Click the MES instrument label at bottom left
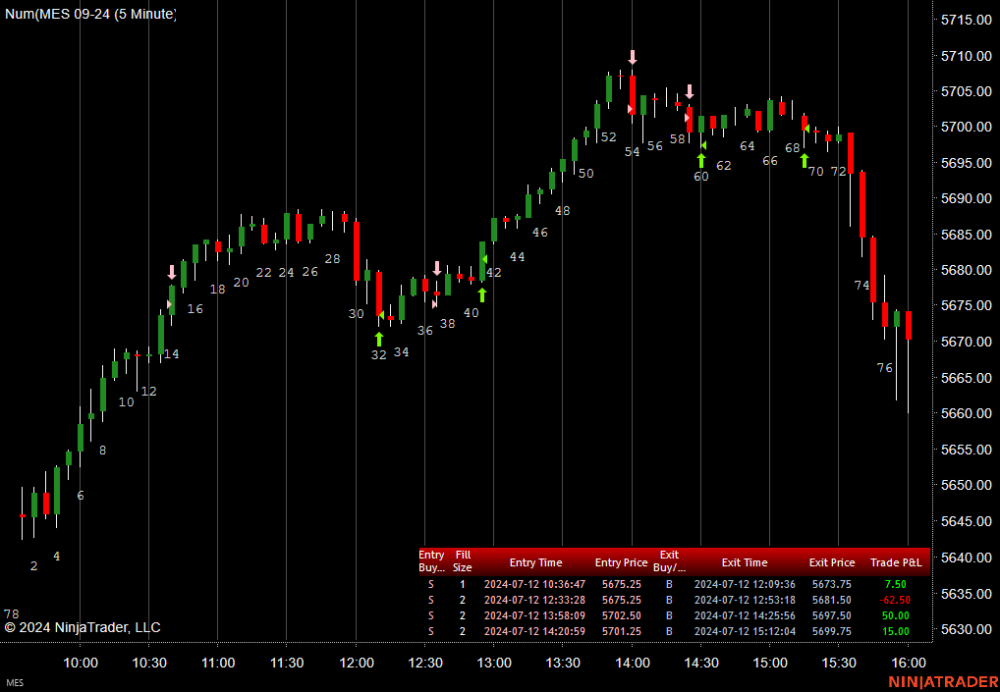This screenshot has width=1000, height=692. pos(13,683)
